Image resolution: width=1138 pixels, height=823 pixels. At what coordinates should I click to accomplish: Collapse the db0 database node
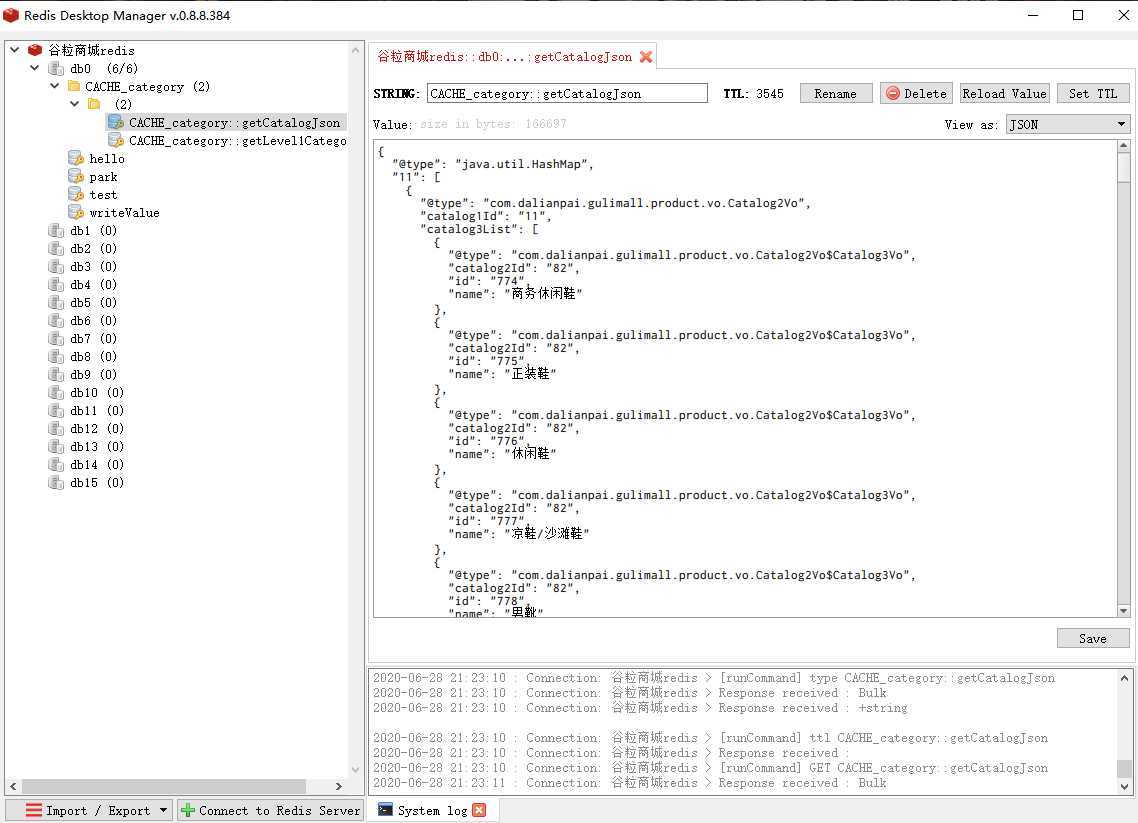pyautogui.click(x=34, y=67)
